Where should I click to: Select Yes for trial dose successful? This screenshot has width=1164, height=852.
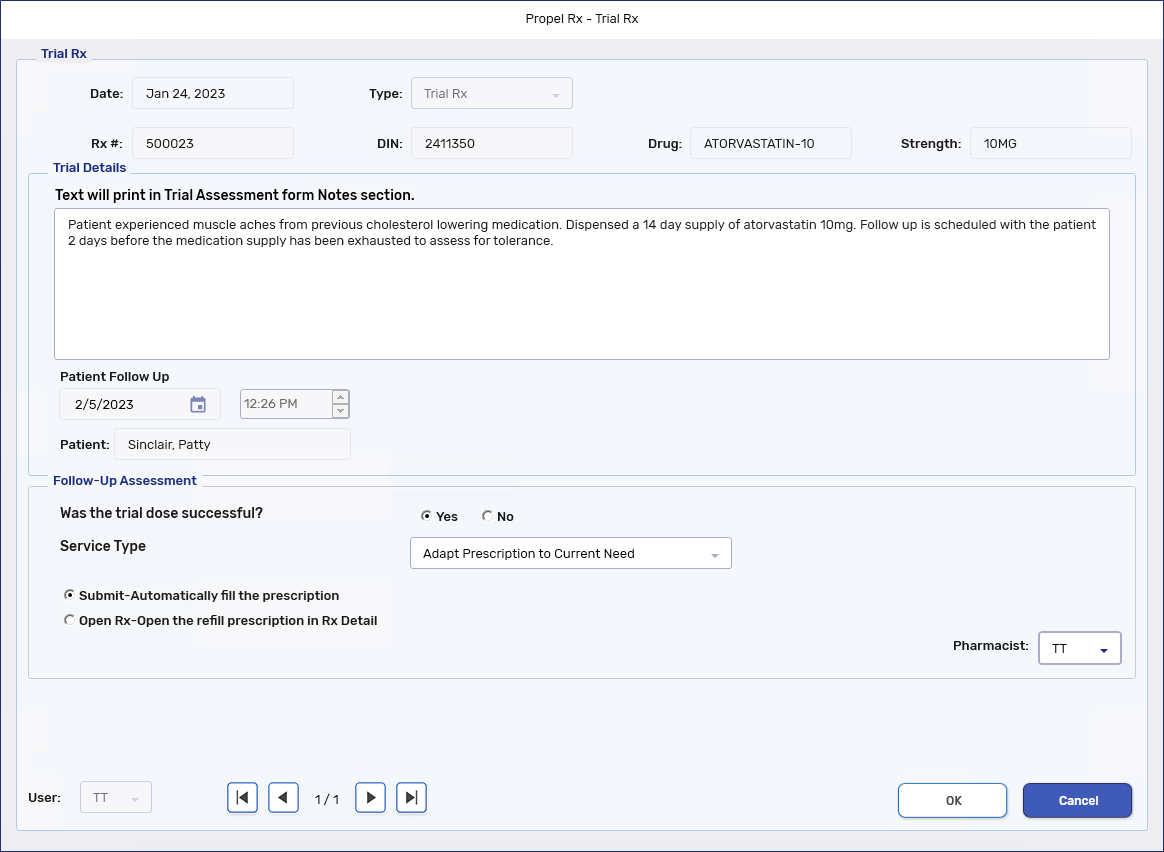click(427, 517)
